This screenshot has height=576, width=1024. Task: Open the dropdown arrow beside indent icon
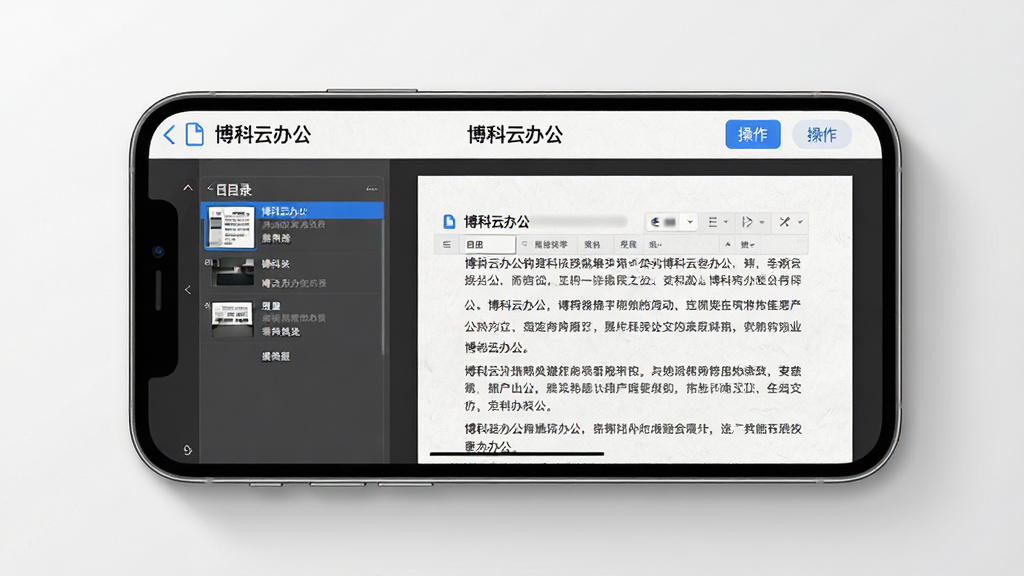point(761,222)
